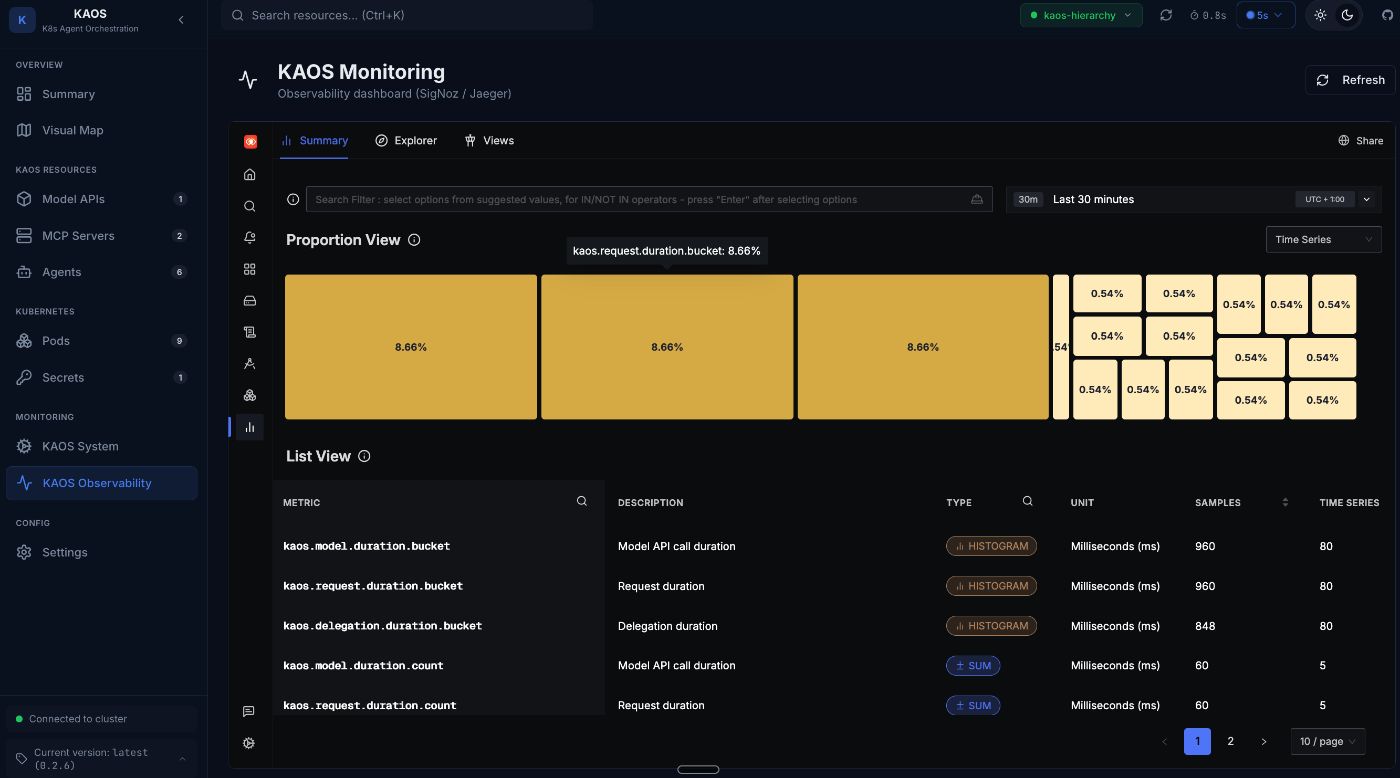This screenshot has width=1400, height=778.
Task: Switch to light mode with the sun toggle
Action: (x=1320, y=15)
